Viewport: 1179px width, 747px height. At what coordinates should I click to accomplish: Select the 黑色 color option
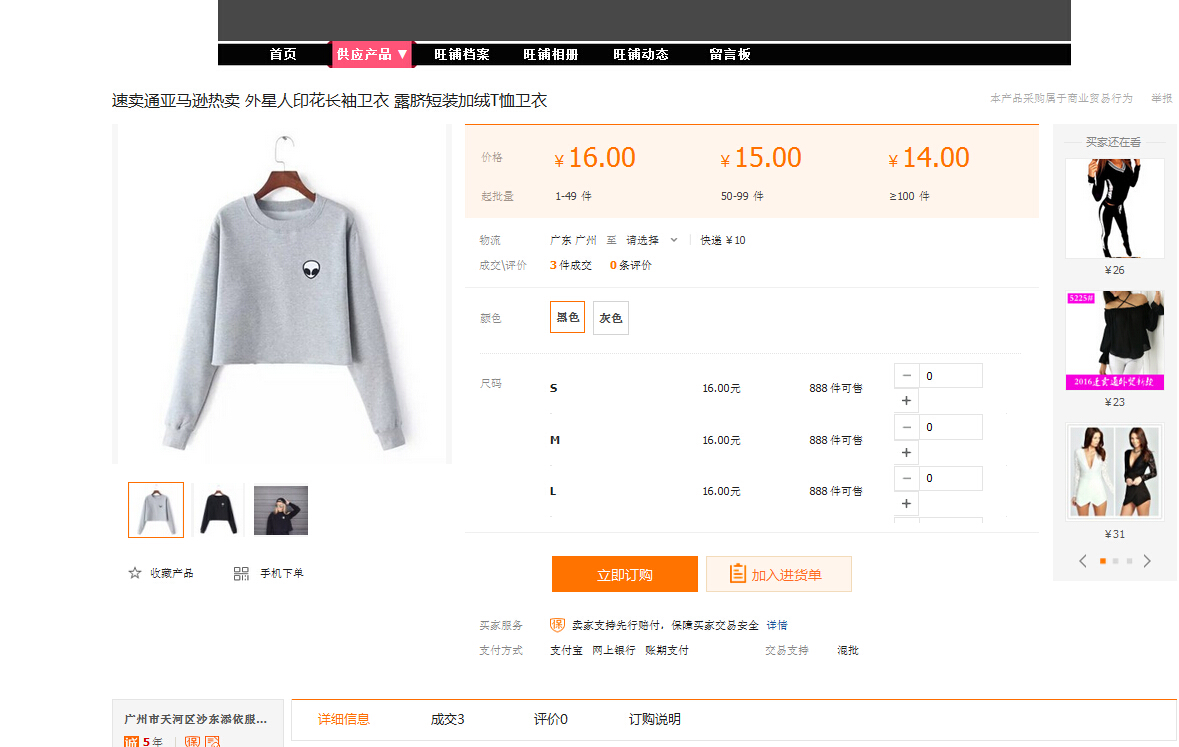tap(567, 318)
